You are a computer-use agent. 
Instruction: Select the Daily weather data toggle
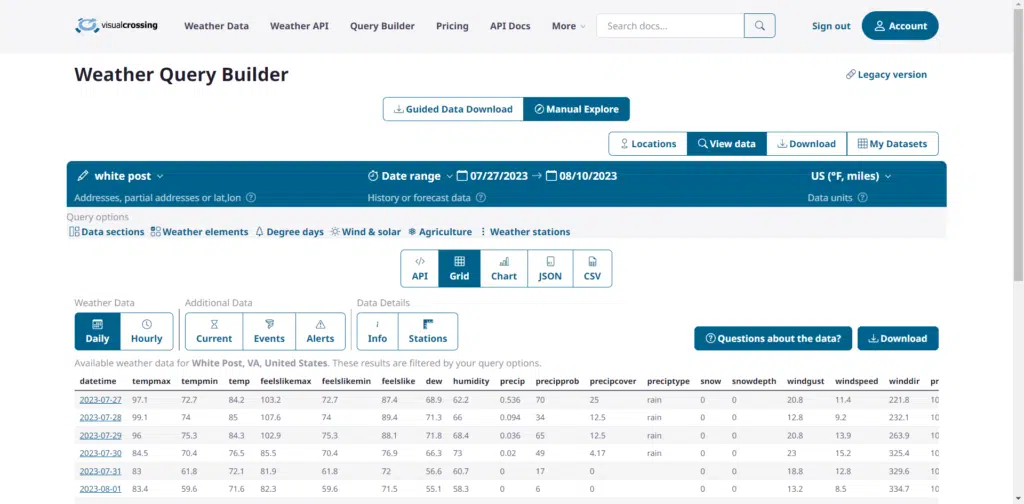pyautogui.click(x=98, y=331)
